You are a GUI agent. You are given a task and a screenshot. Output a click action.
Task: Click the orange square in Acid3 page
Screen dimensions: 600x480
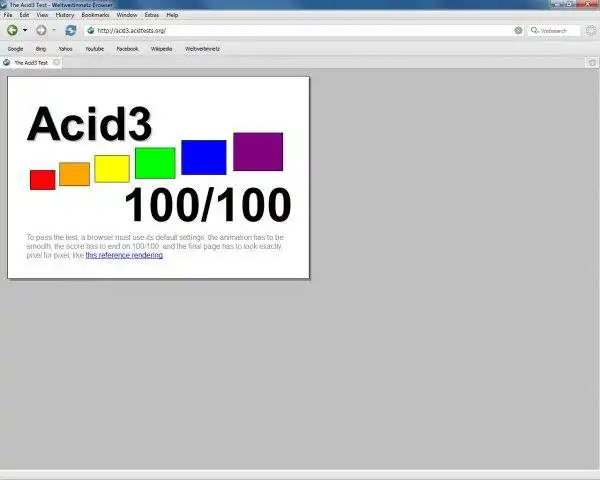coord(75,174)
